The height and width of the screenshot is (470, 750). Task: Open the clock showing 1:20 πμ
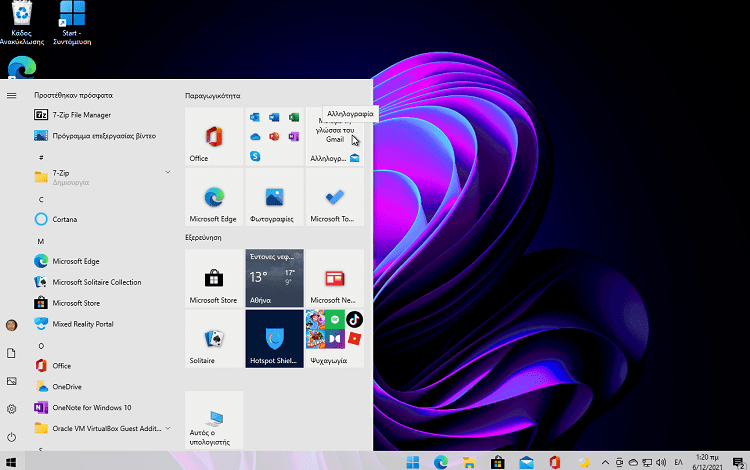pos(707,462)
